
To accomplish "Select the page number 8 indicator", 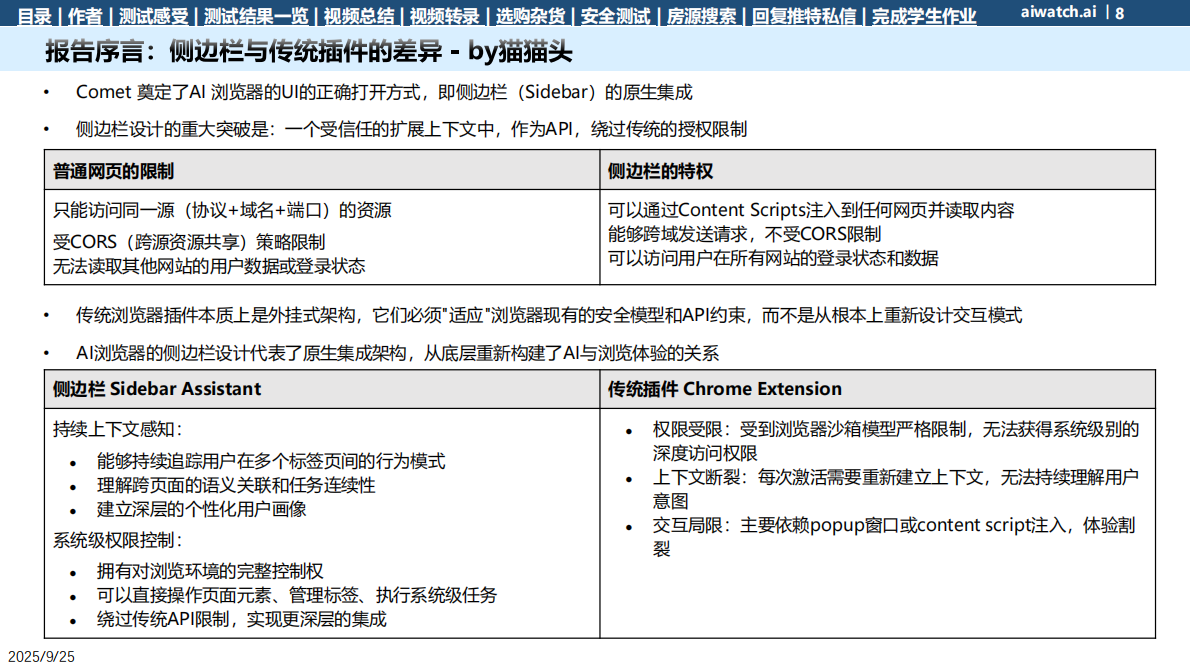I will coord(1120,14).
